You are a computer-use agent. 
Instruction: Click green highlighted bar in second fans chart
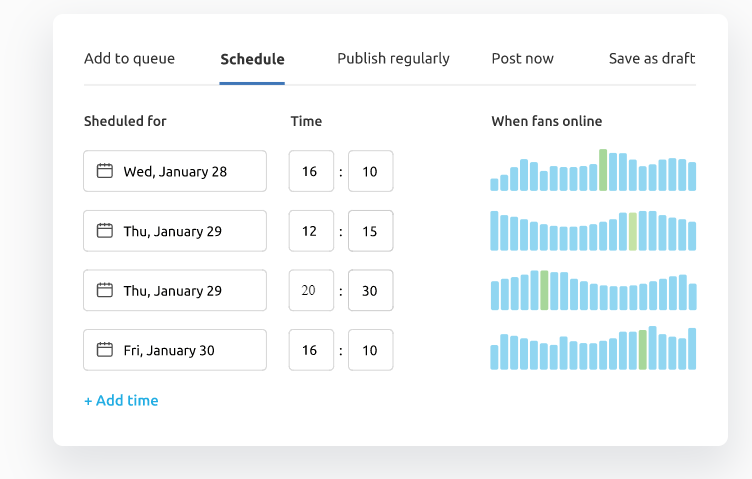(633, 231)
